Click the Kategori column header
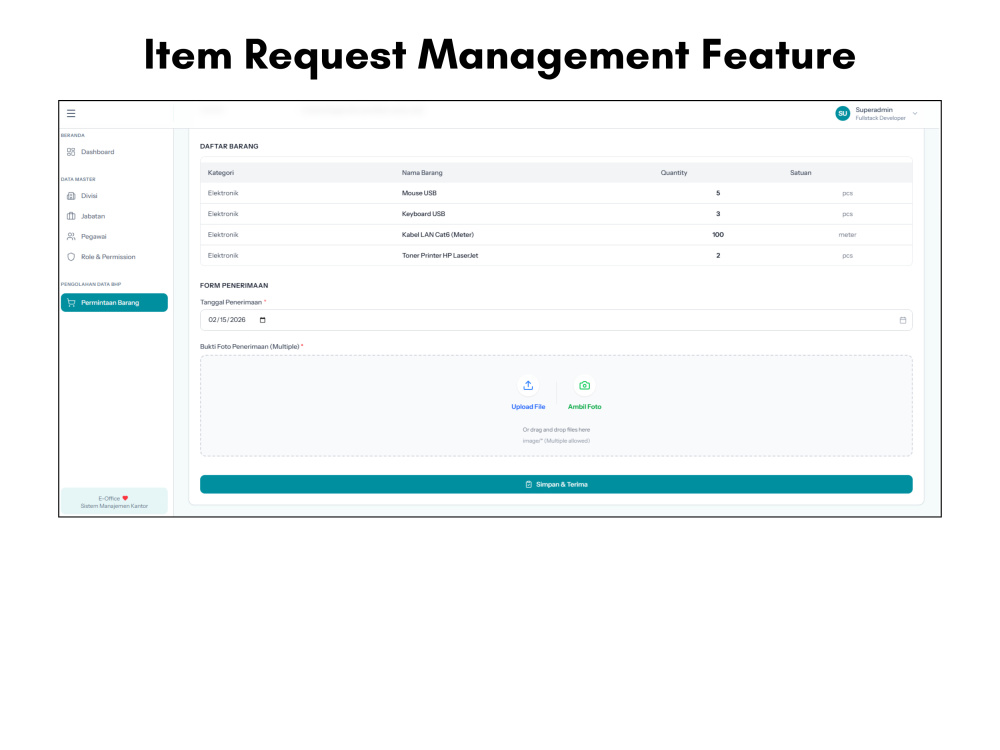Image resolution: width=1000 pixels, height=750 pixels. (221, 173)
